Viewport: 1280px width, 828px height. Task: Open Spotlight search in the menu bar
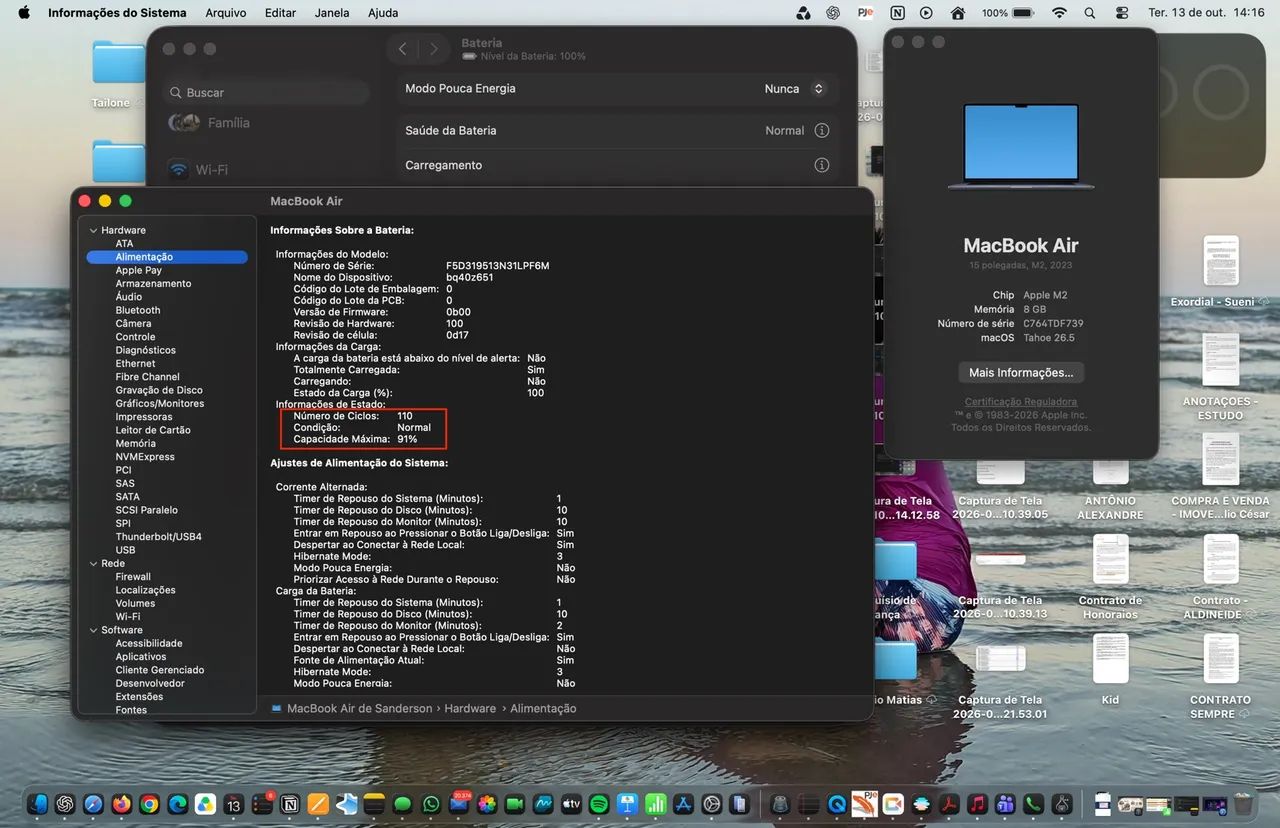click(1090, 13)
